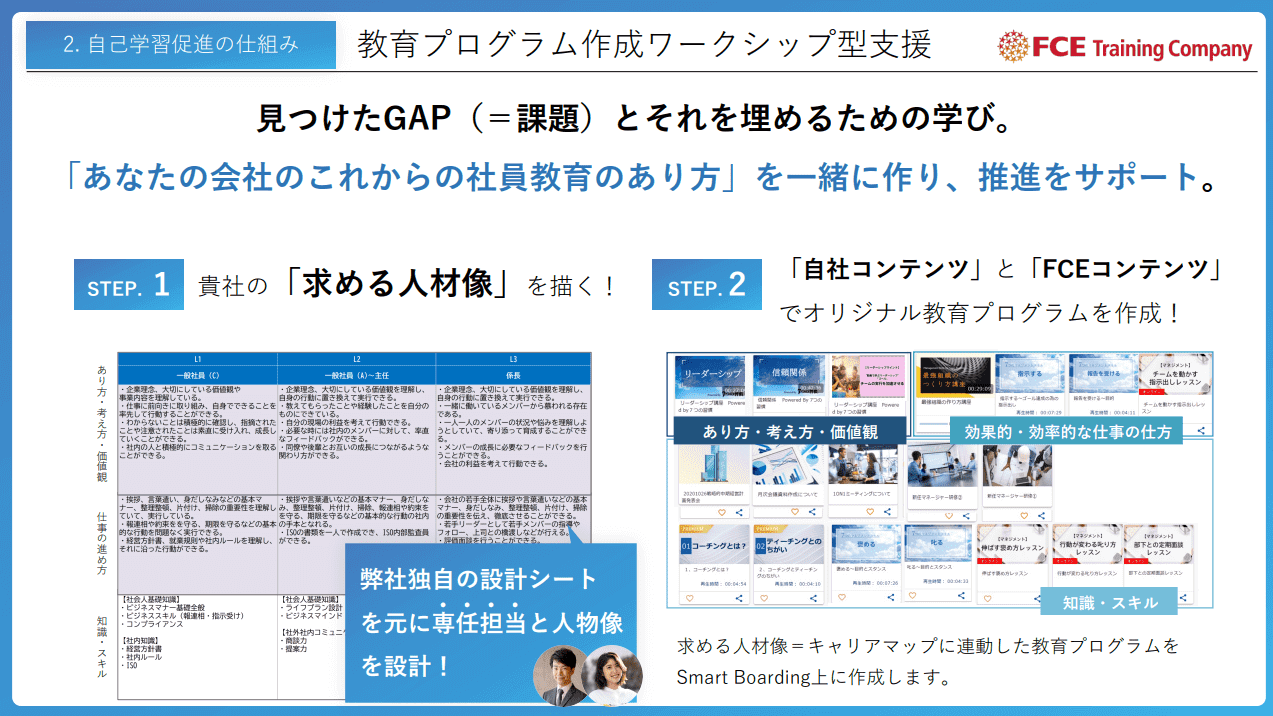This screenshot has height=716, width=1273.
Task: Click the 弊社独自の設計シート callout box
Action: pos(492,622)
